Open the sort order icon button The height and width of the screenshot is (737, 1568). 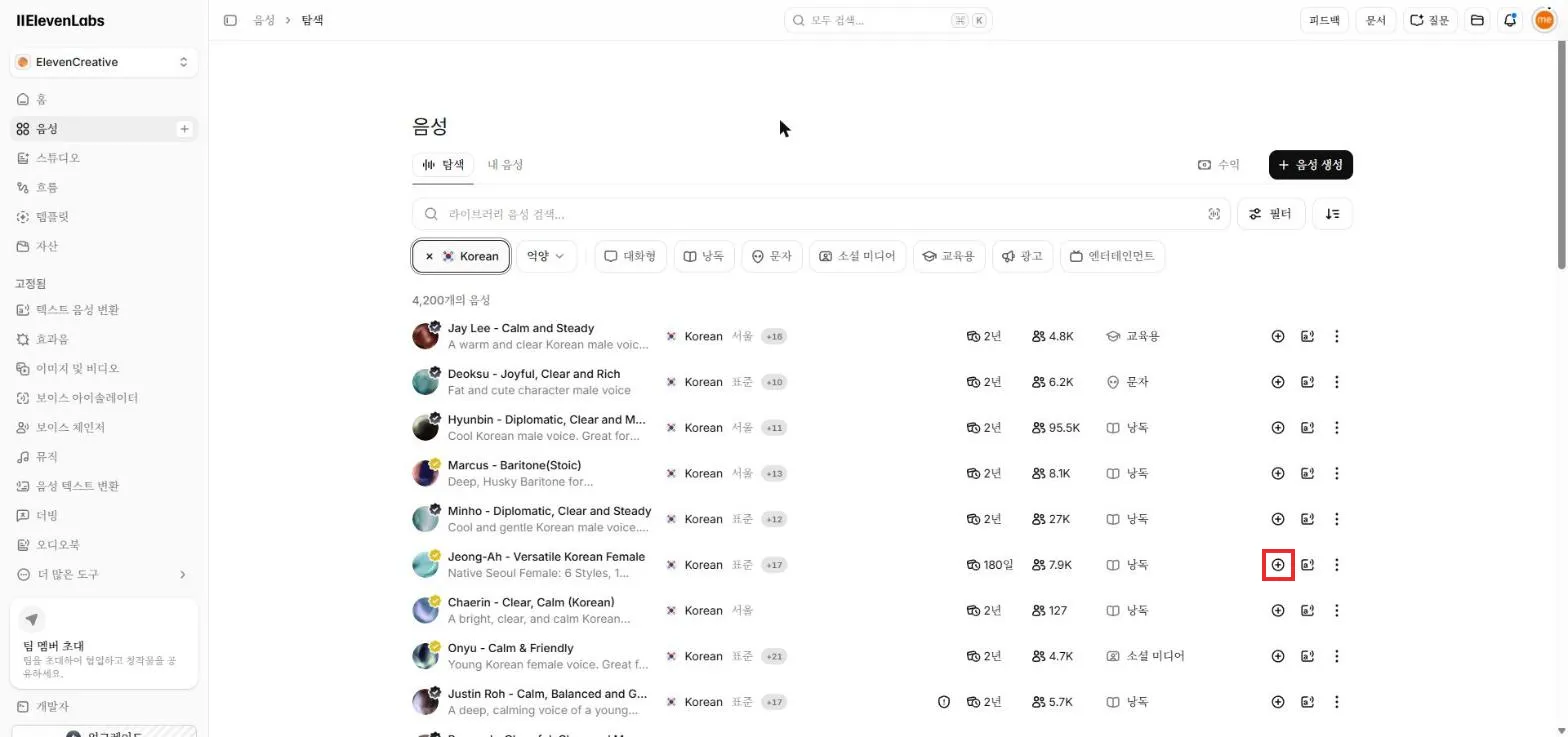pos(1332,214)
